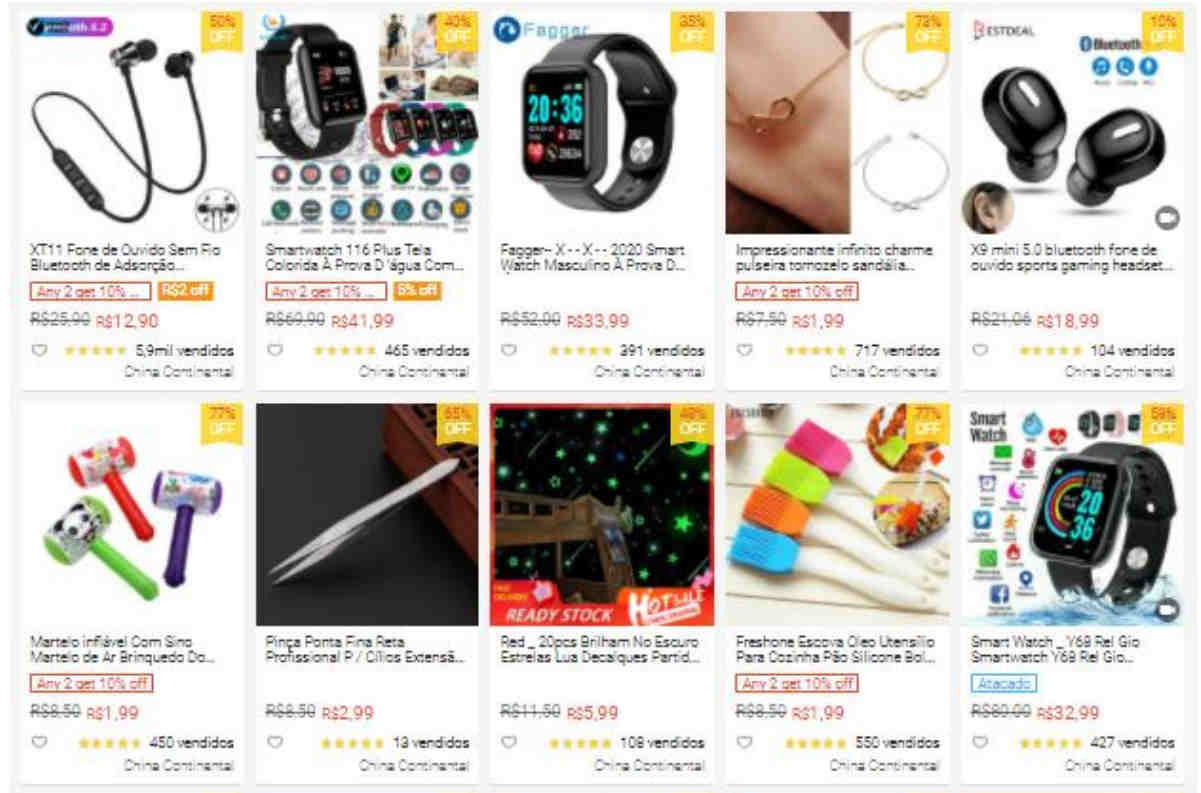The height and width of the screenshot is (793, 1201).
Task: Play video icon on Y68 Smart Watch image
Action: tap(1166, 609)
